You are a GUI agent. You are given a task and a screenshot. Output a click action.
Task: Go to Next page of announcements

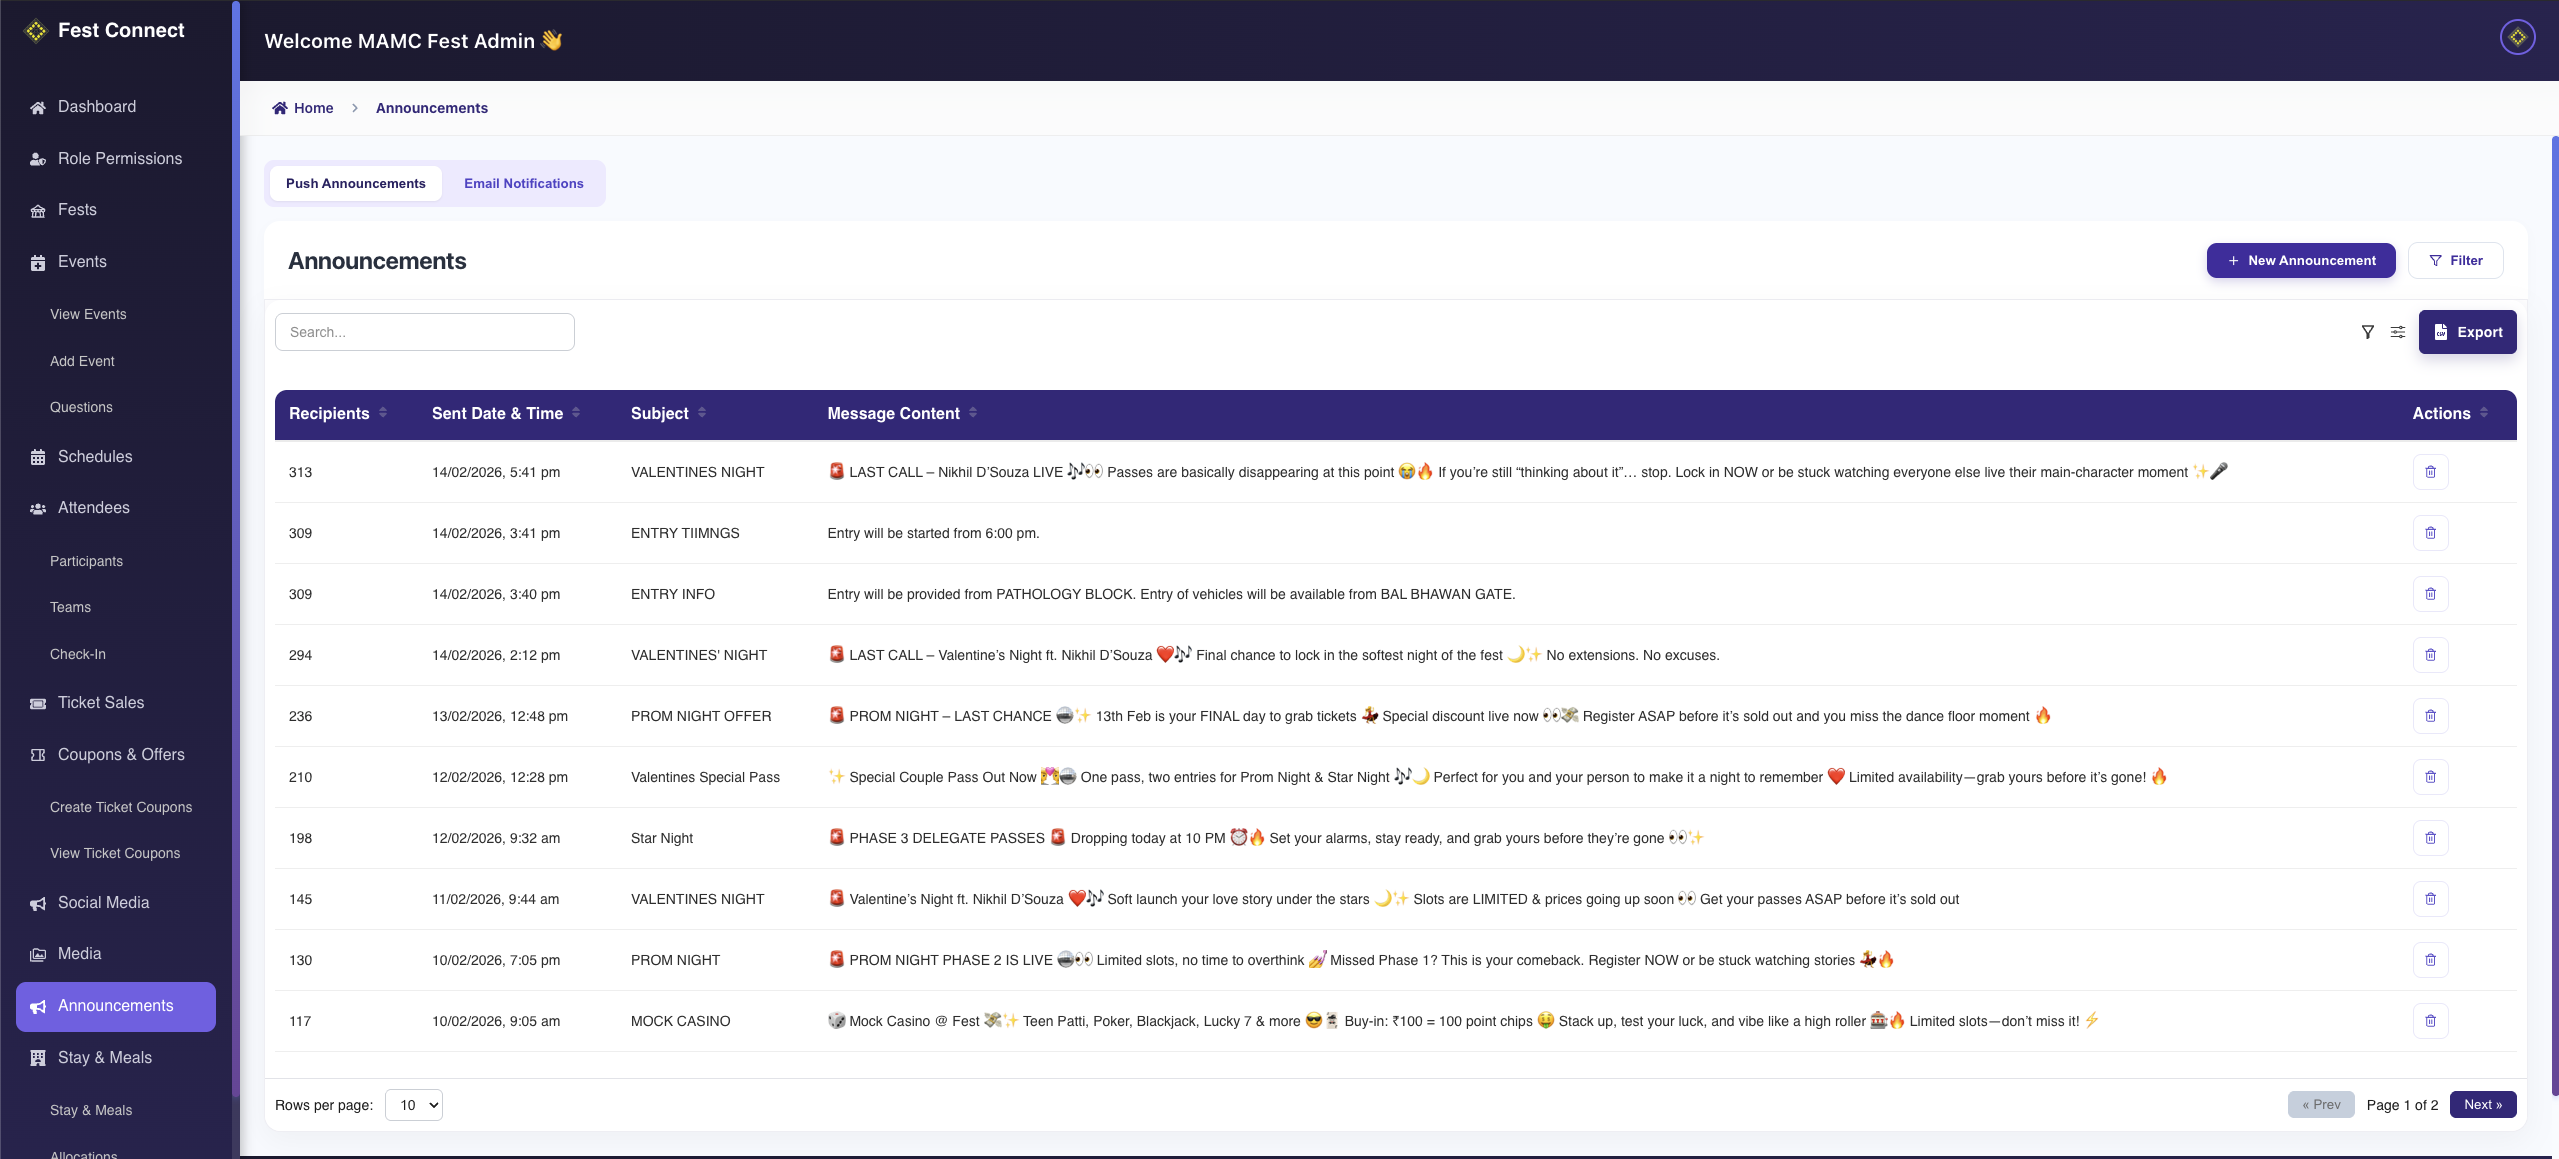2482,1105
